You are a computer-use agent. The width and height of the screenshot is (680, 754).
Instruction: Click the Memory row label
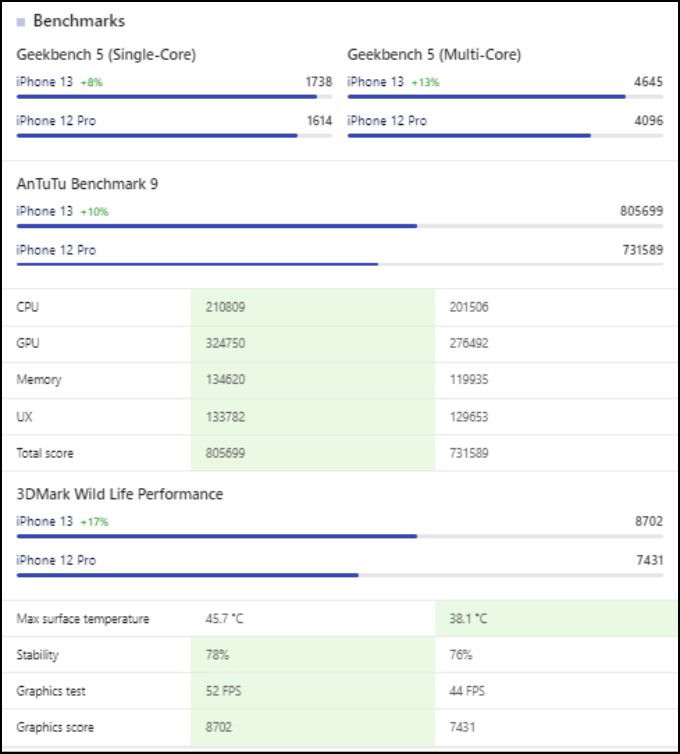pos(39,380)
